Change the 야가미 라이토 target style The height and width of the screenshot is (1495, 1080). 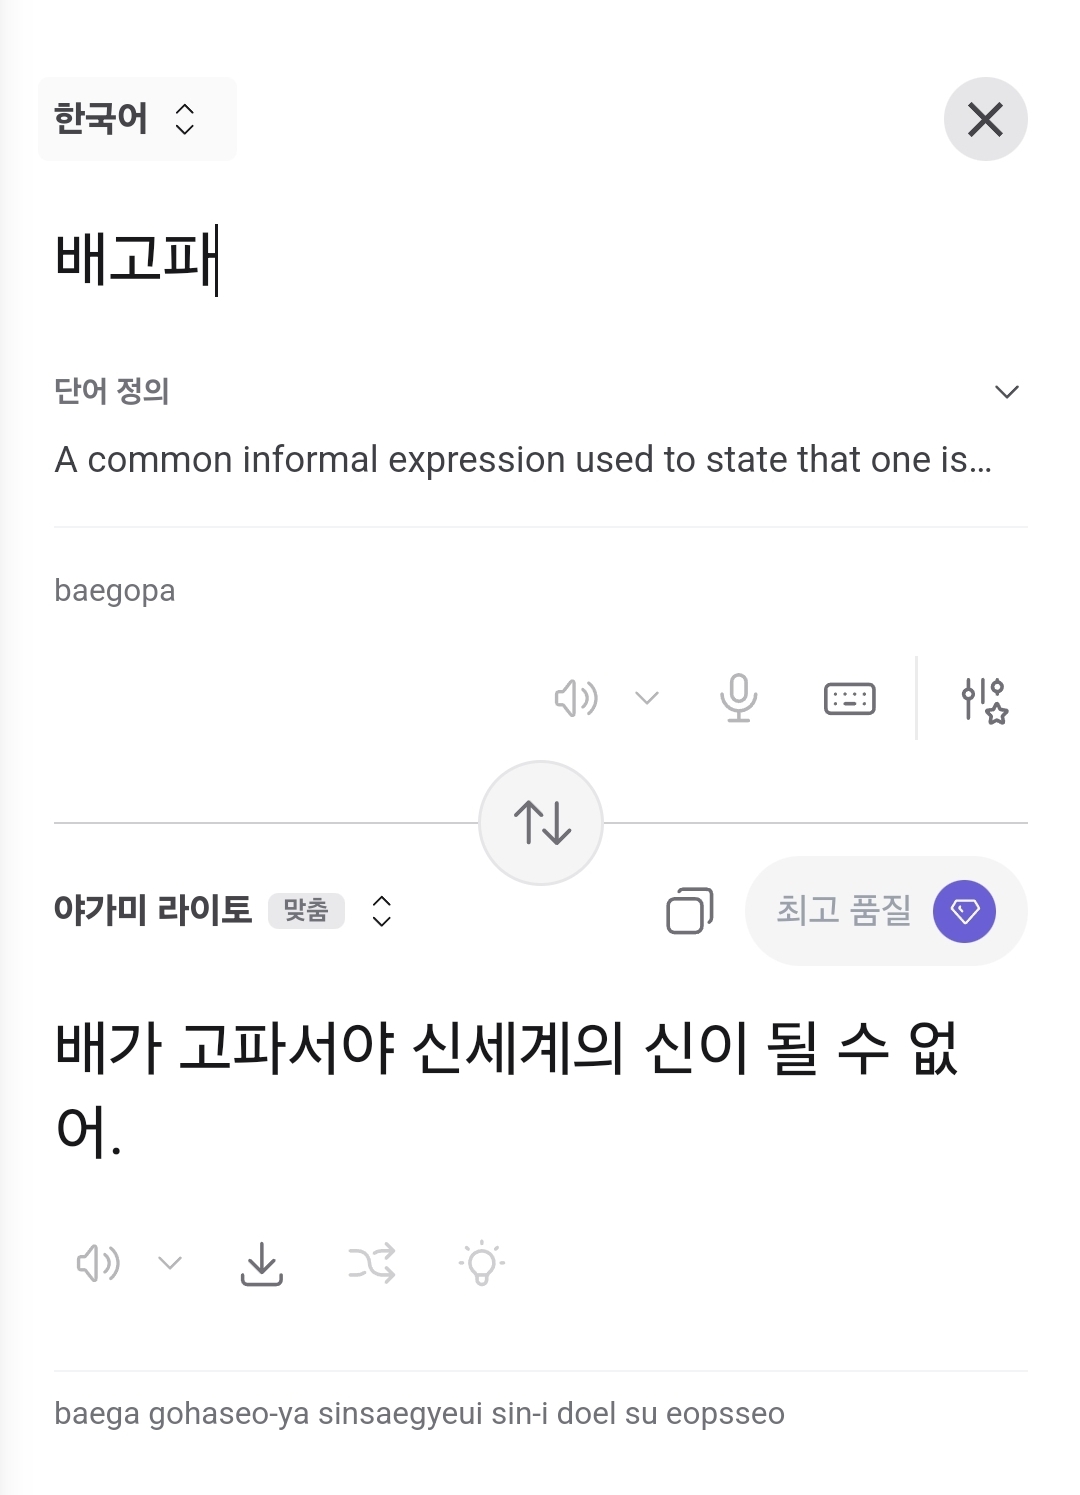[x=381, y=911]
